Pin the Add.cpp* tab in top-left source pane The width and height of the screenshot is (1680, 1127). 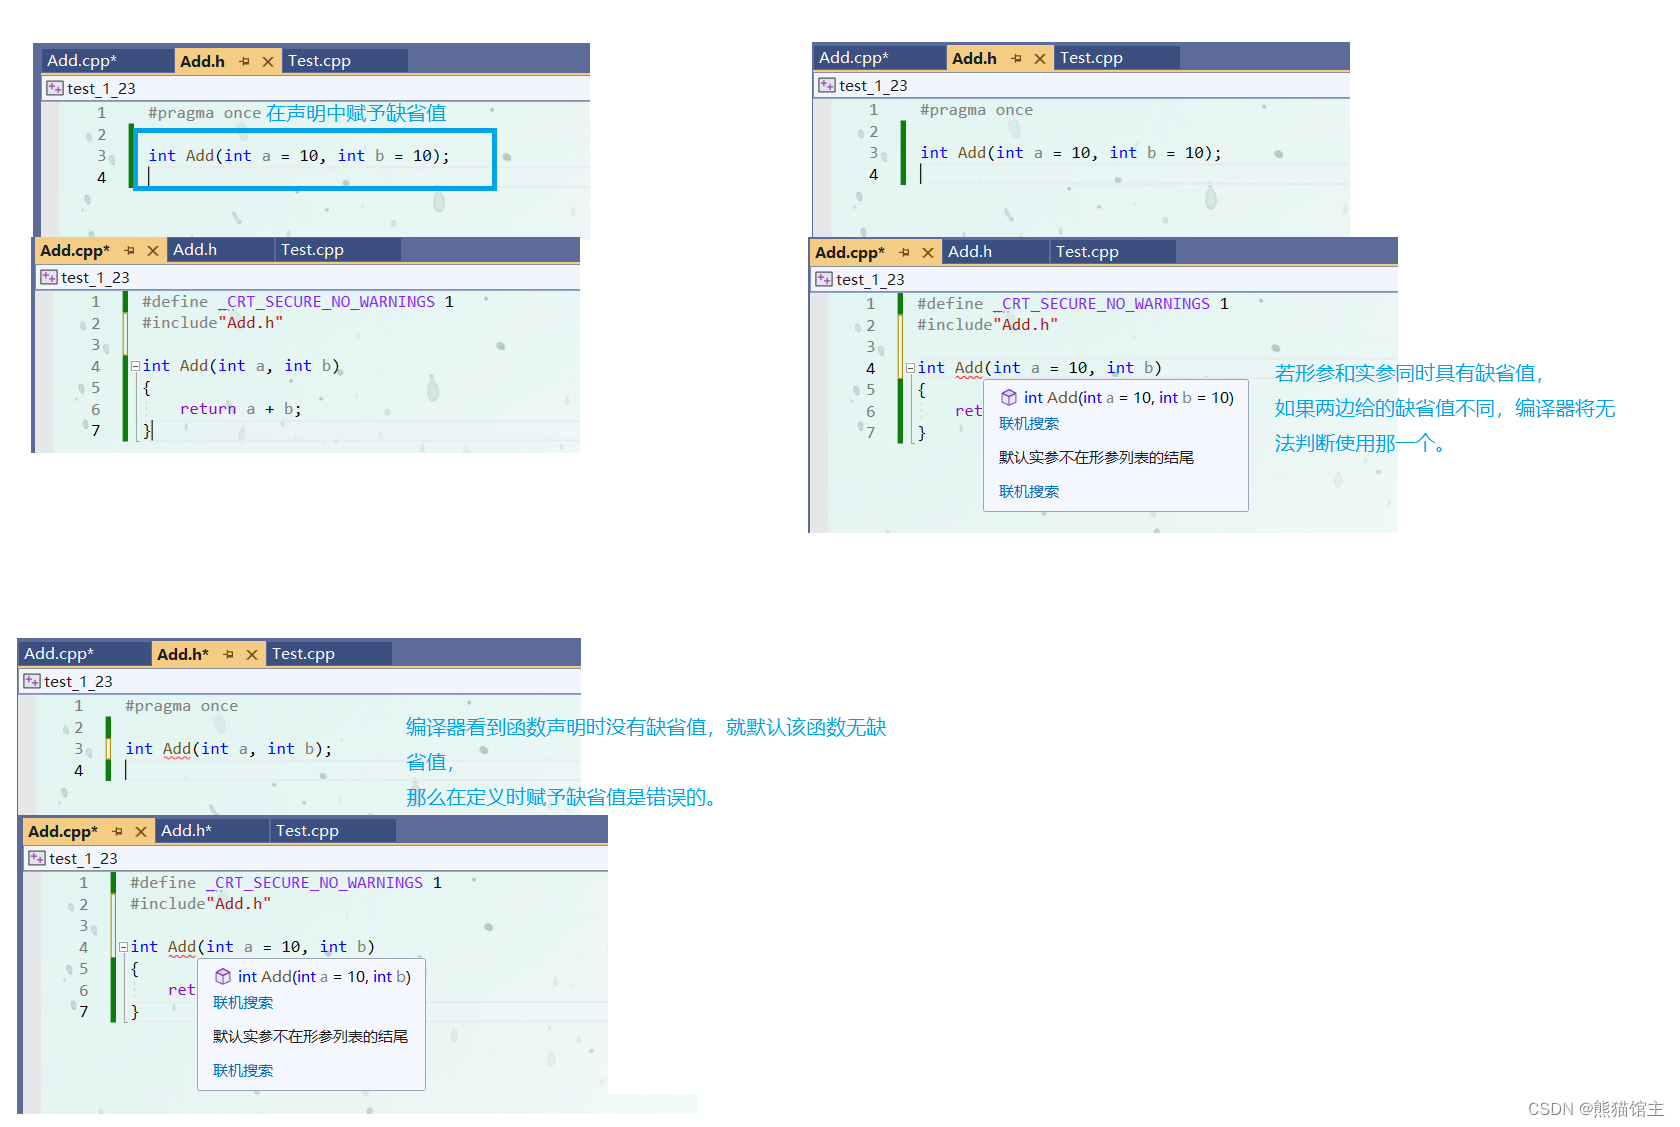pyautogui.click(x=129, y=251)
